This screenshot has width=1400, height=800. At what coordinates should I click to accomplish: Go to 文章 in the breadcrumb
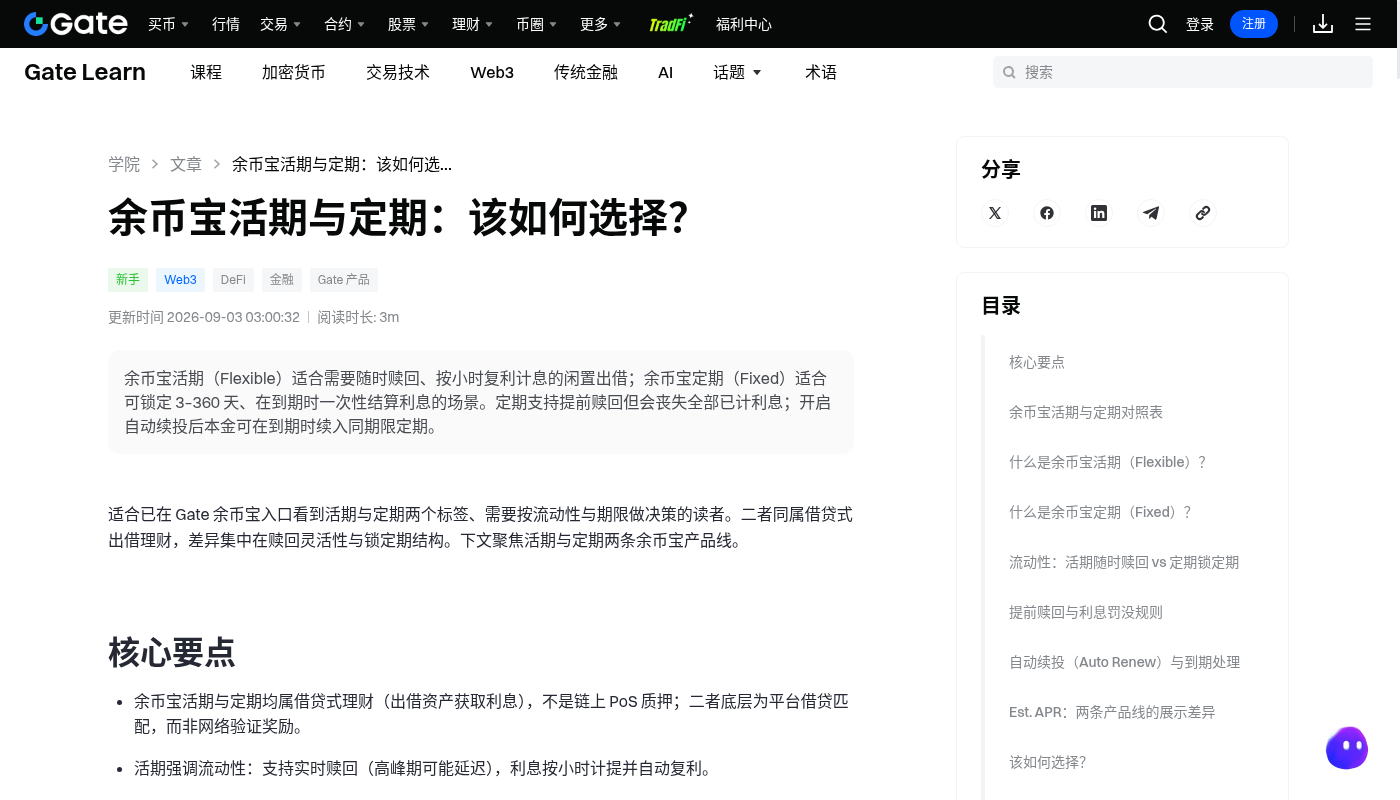[186, 164]
